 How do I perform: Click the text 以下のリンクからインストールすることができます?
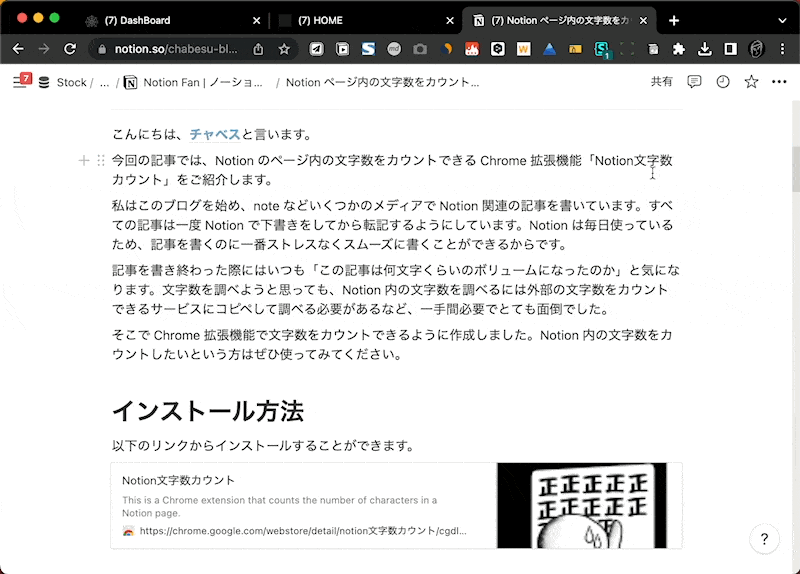(x=262, y=445)
